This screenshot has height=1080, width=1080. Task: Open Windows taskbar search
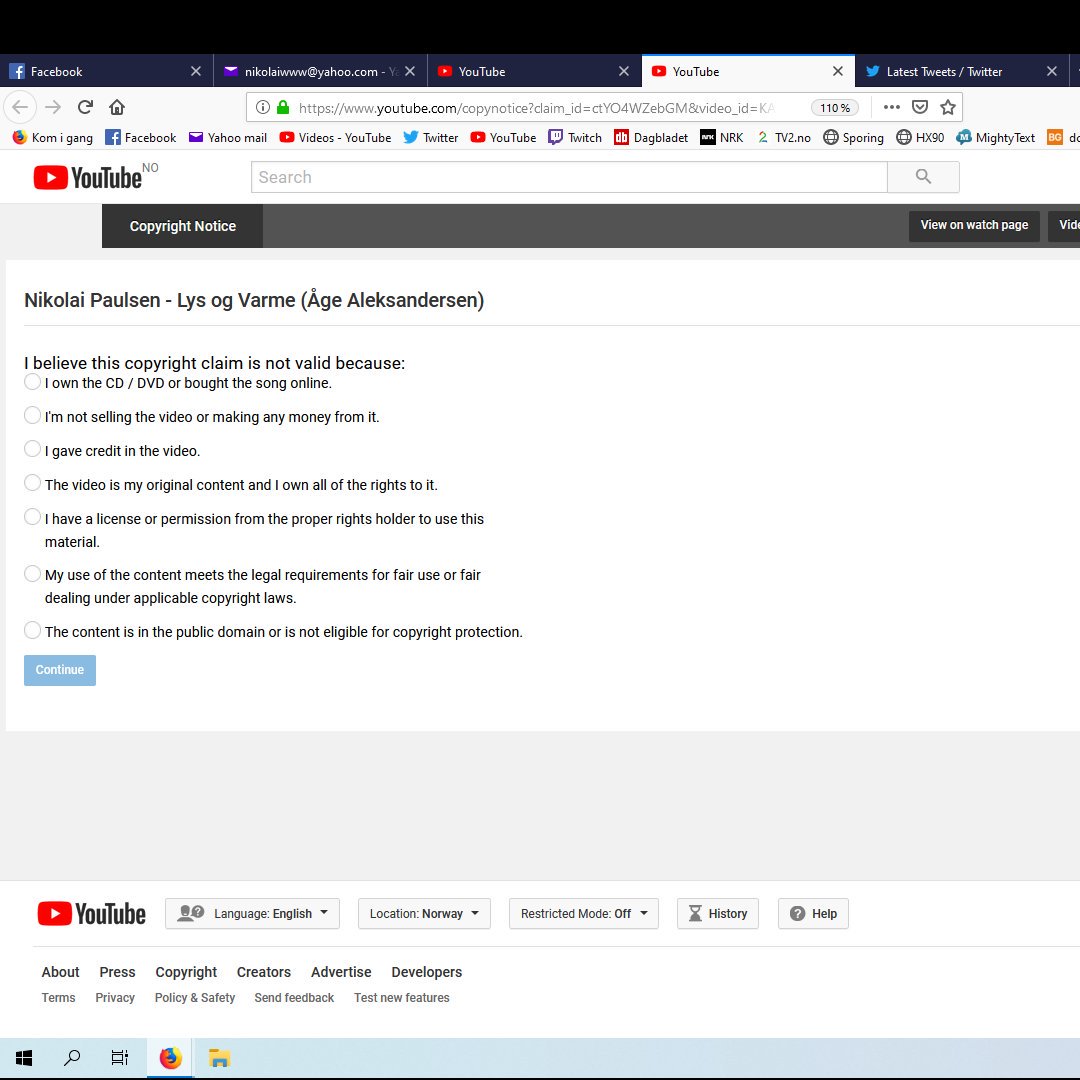coord(72,1057)
